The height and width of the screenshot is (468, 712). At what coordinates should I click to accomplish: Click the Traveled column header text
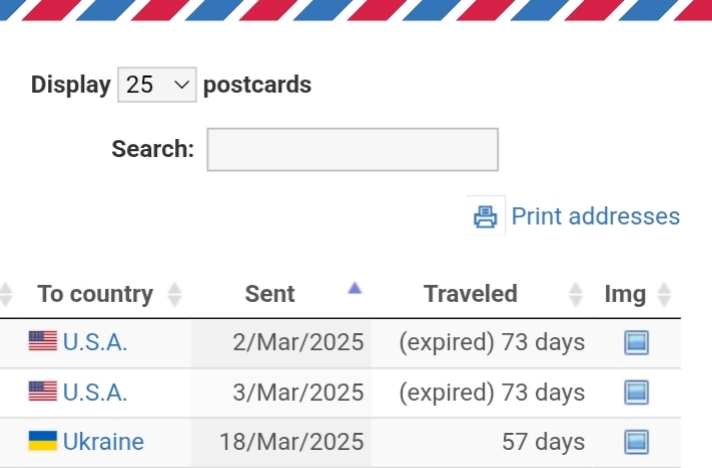470,294
